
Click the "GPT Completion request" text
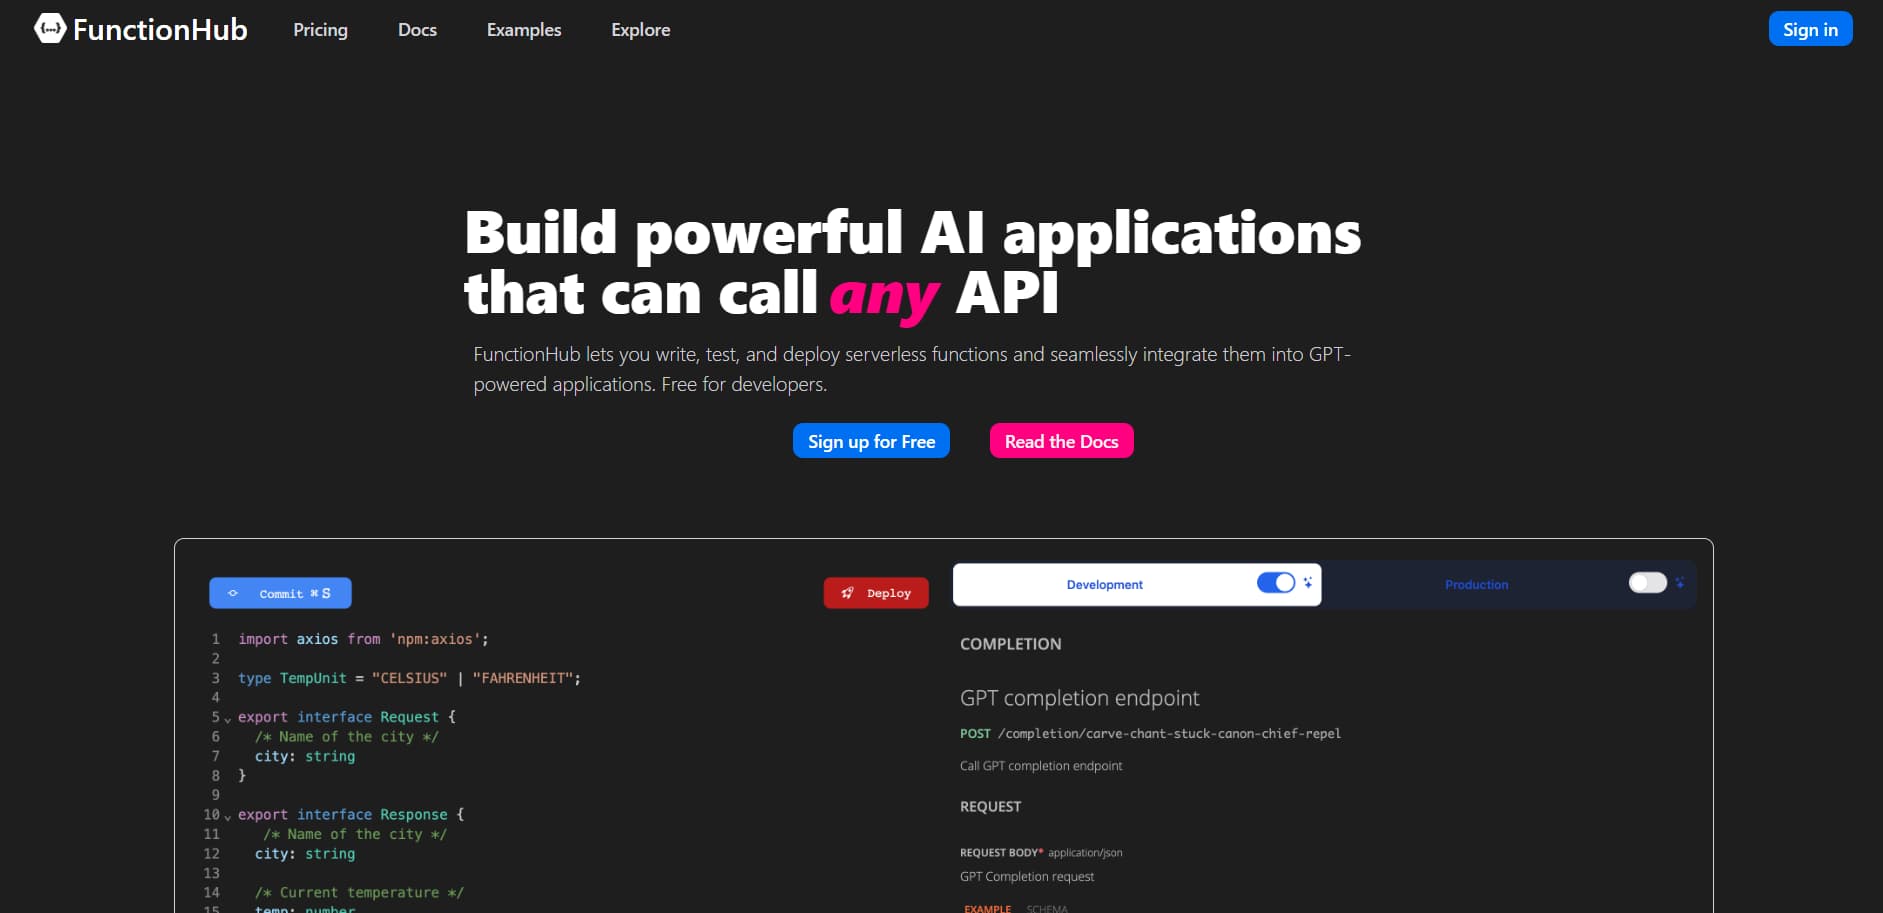1027,877
